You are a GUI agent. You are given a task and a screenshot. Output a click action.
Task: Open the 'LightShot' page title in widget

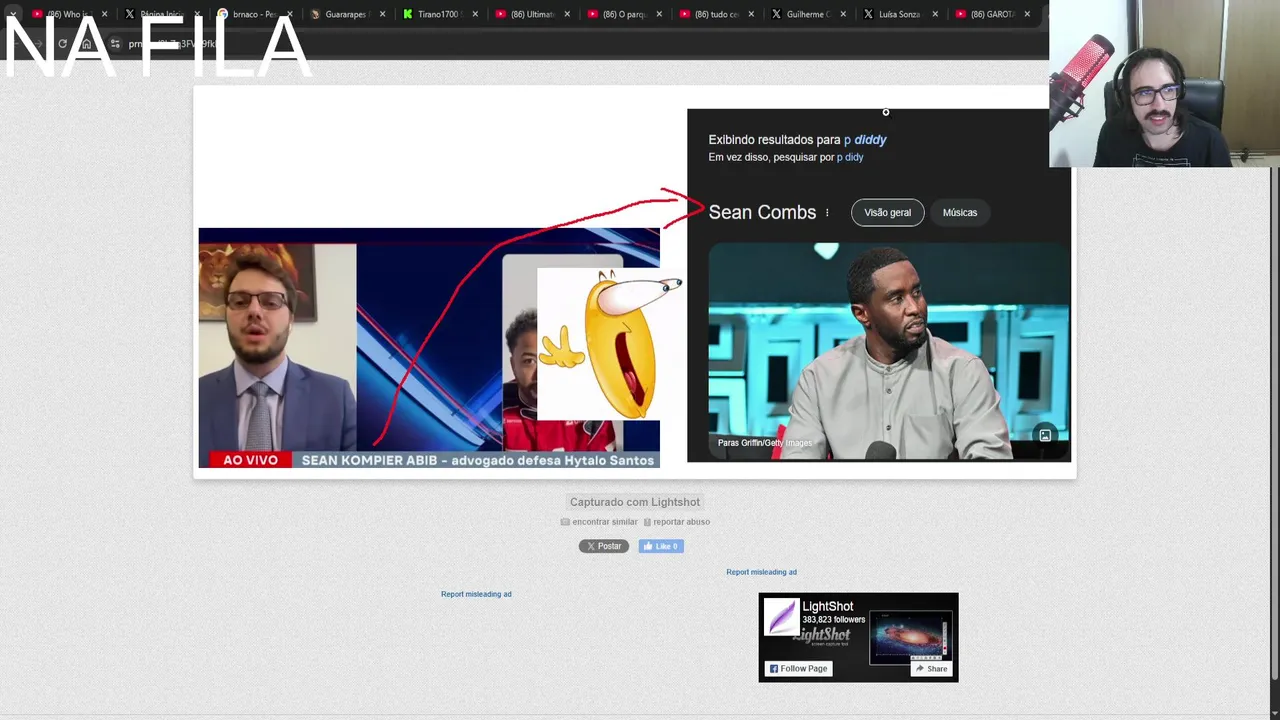(x=828, y=606)
